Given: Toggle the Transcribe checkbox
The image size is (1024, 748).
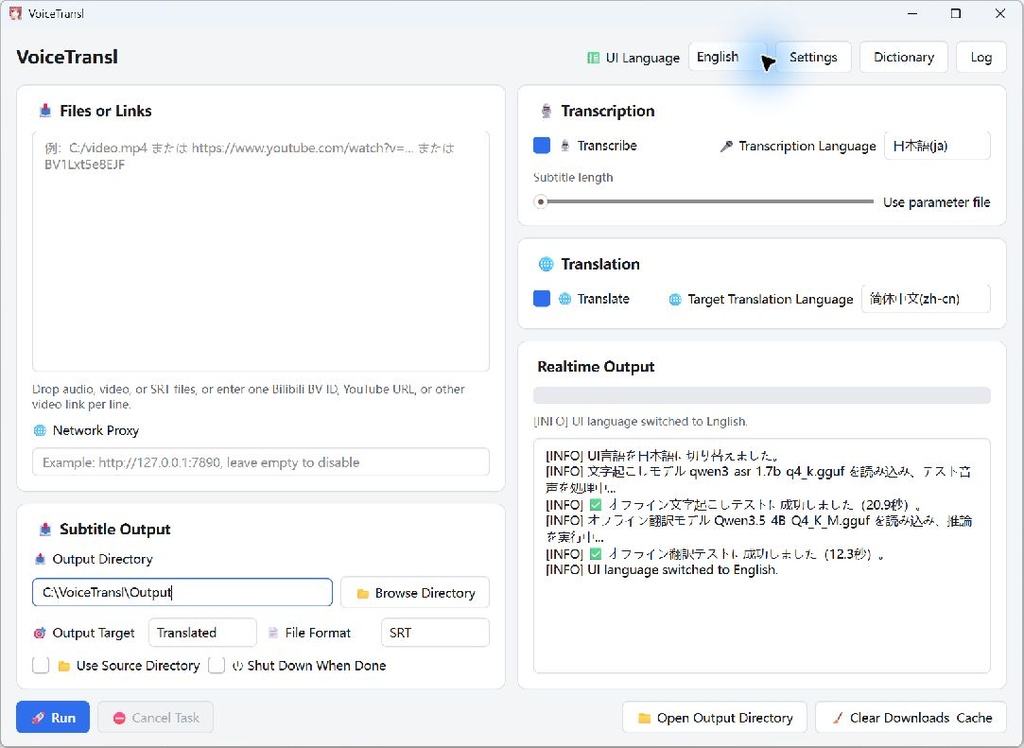Looking at the screenshot, I should (541, 145).
